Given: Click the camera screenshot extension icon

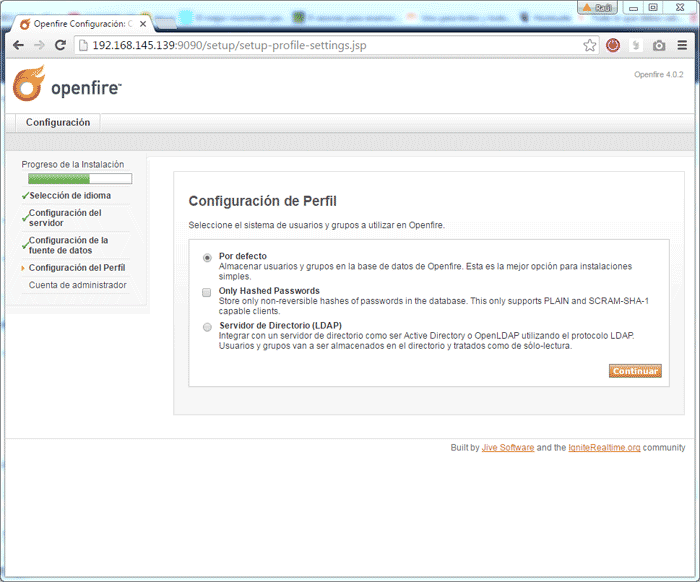Looking at the screenshot, I should click(x=659, y=45).
